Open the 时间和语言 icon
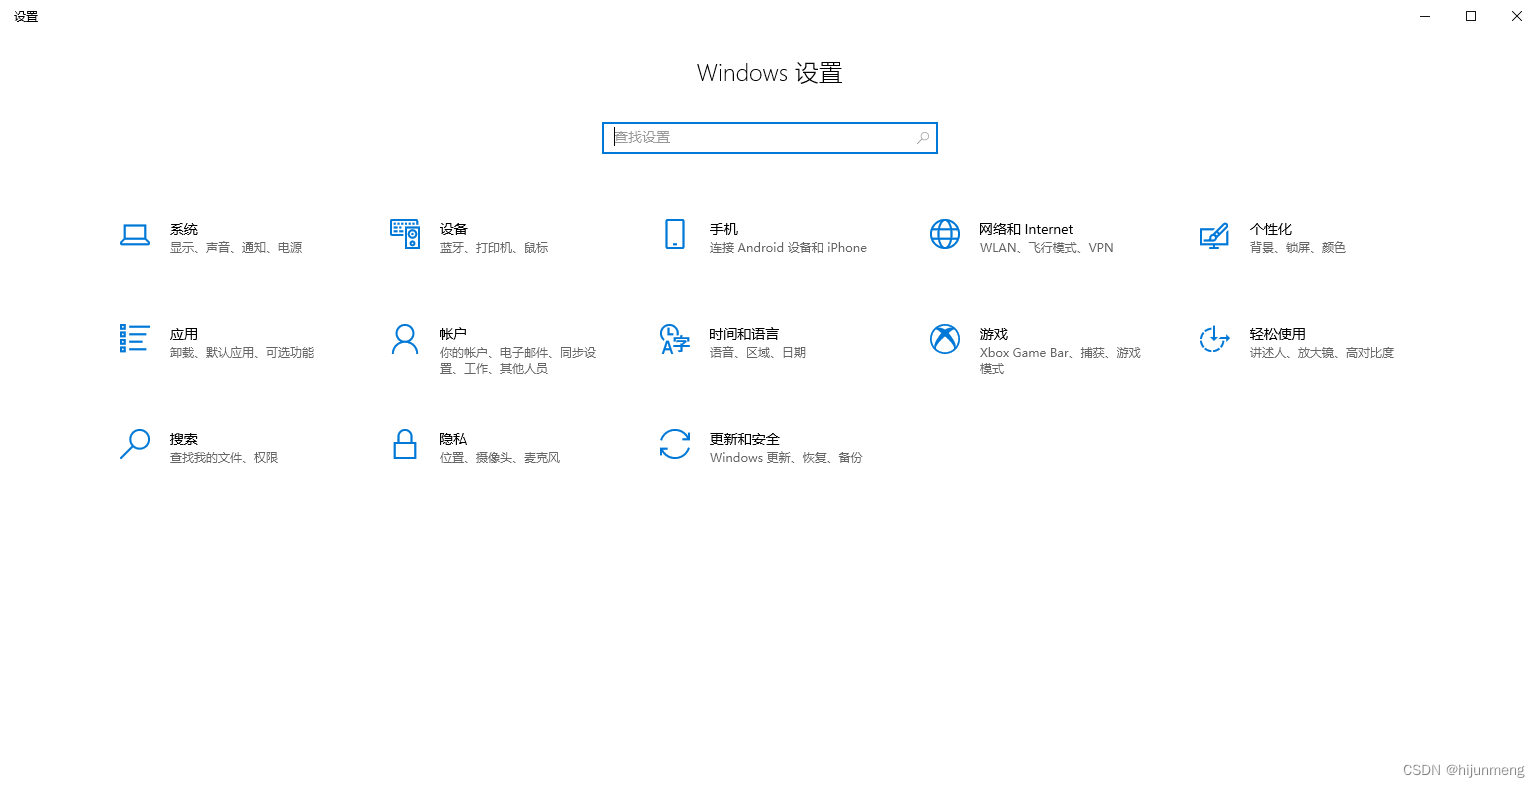Screen dimensions: 1540x787 (x=675, y=339)
